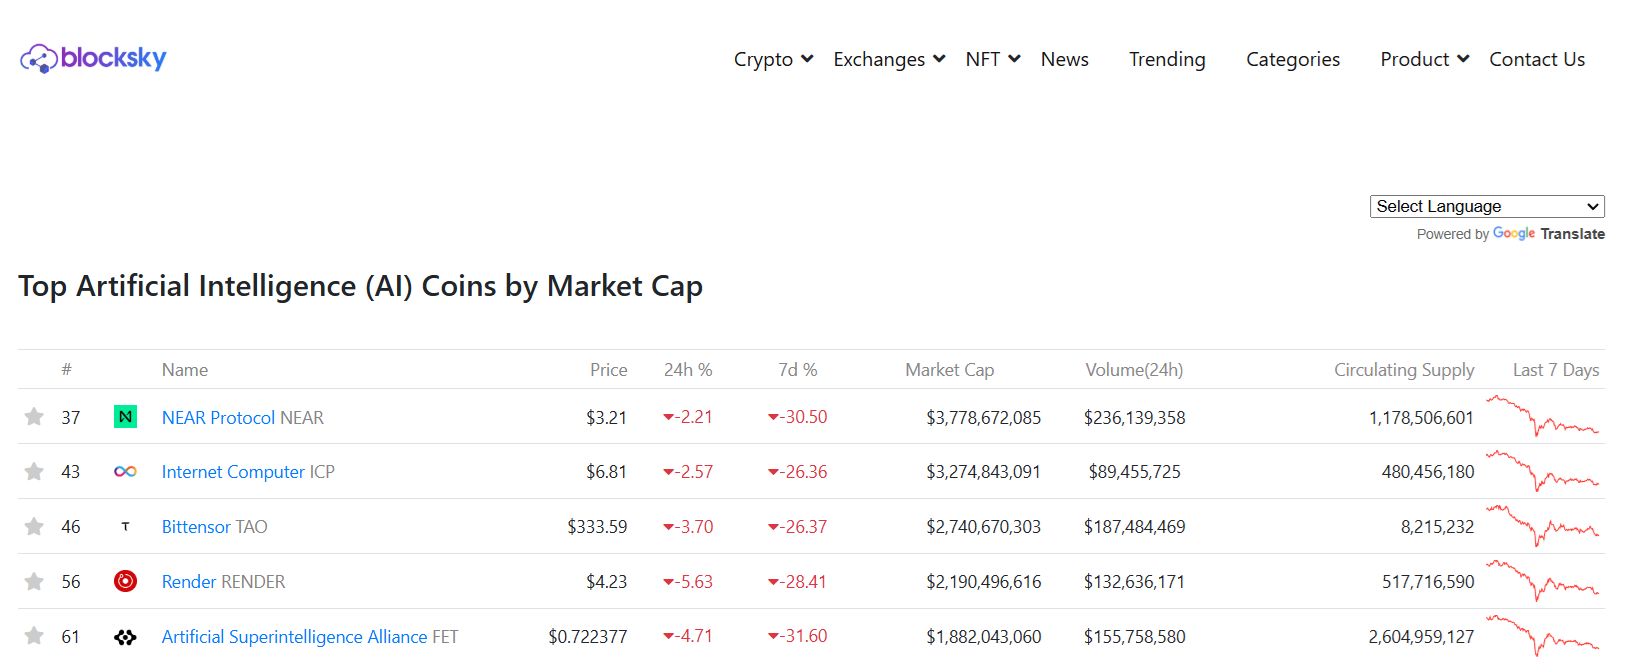View Render 7-day sparkline chart
The image size is (1630, 659).
click(1543, 581)
